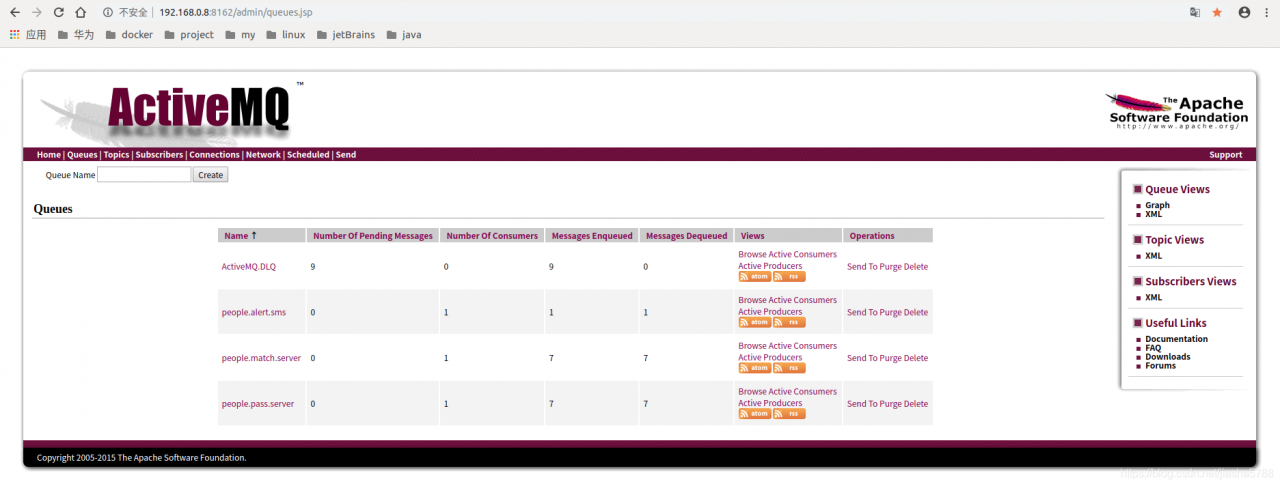This screenshot has width=1280, height=486.
Task: Delete the people.alert.sms queue
Action: [x=916, y=313]
